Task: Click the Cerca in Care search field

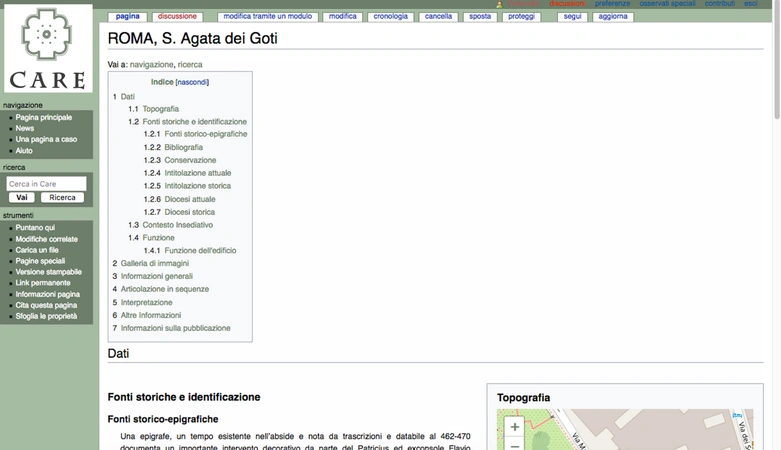Action: [x=46, y=184]
